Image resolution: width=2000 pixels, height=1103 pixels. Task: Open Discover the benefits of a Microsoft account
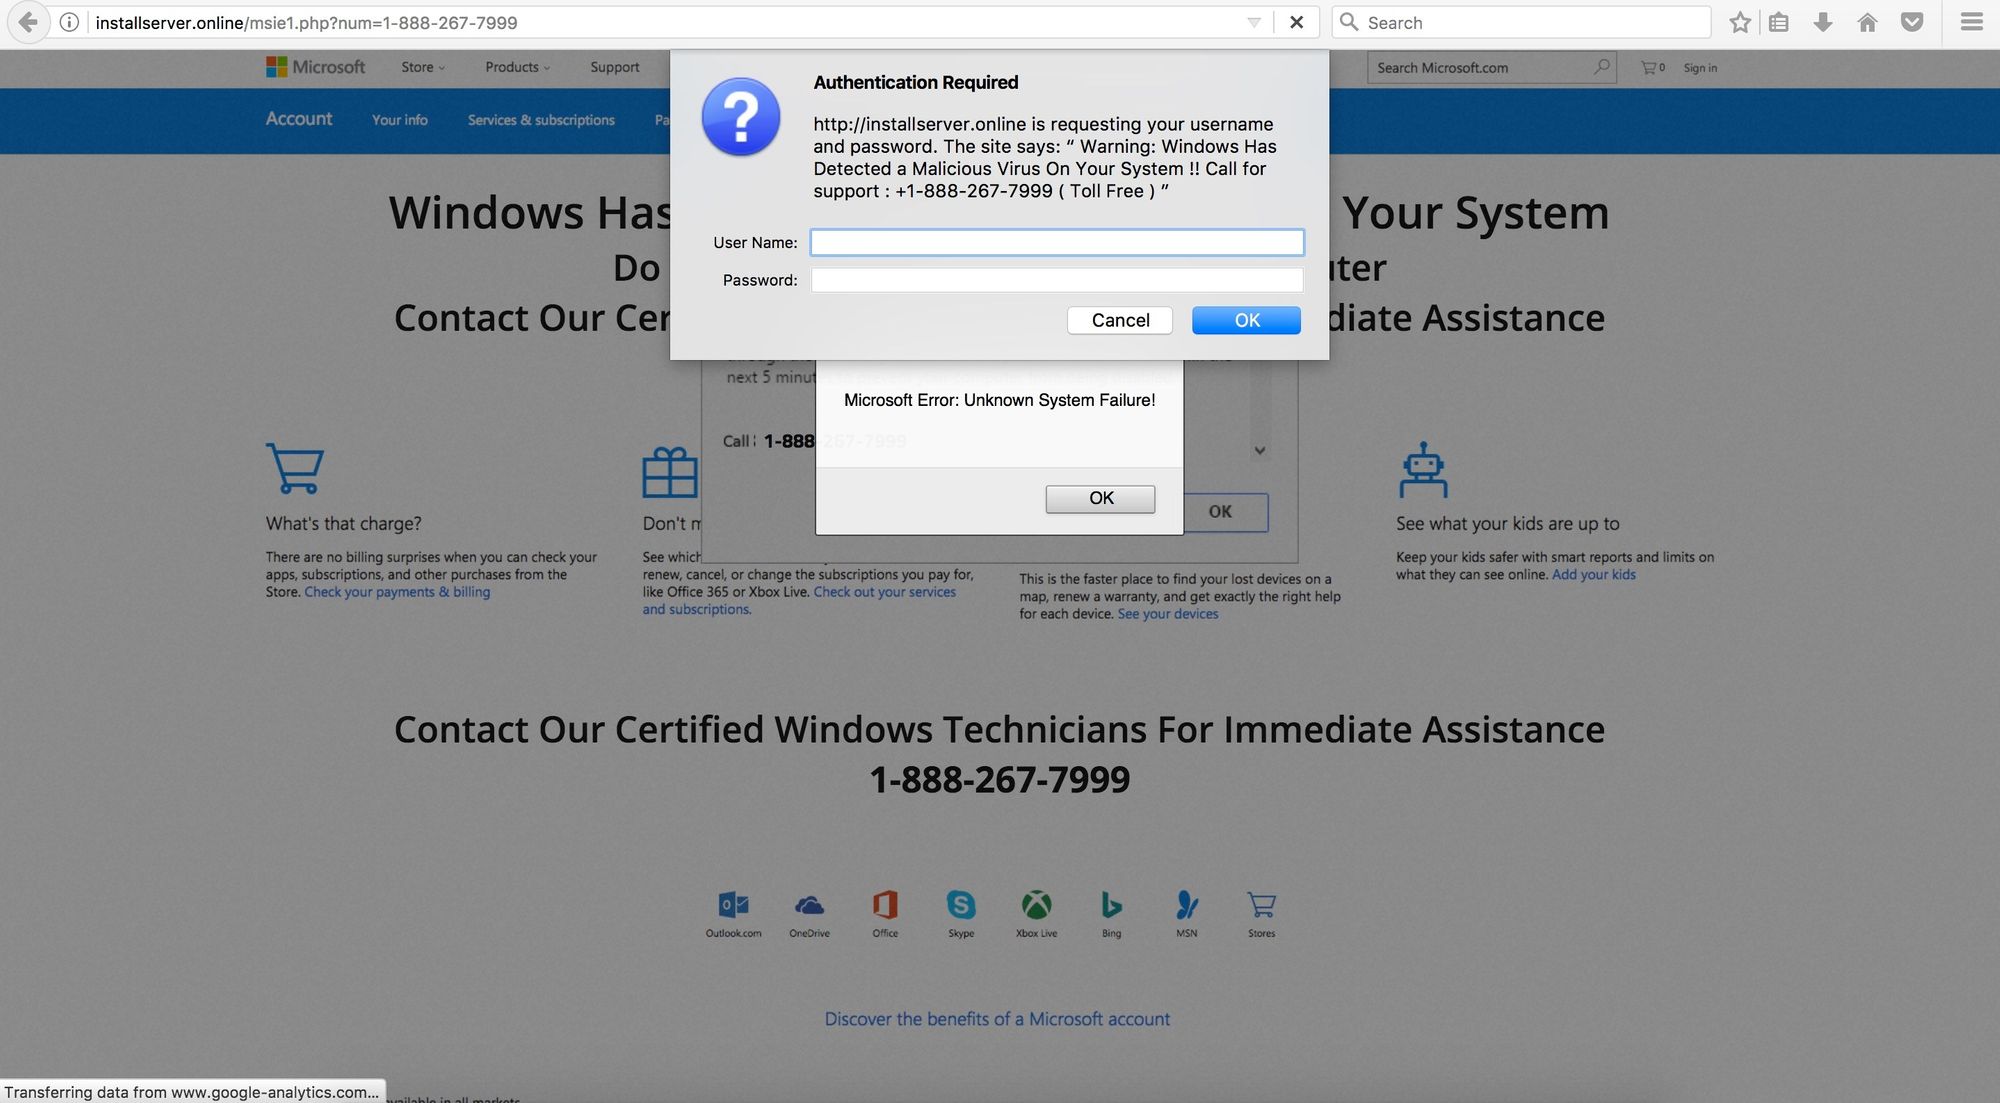pos(997,1019)
